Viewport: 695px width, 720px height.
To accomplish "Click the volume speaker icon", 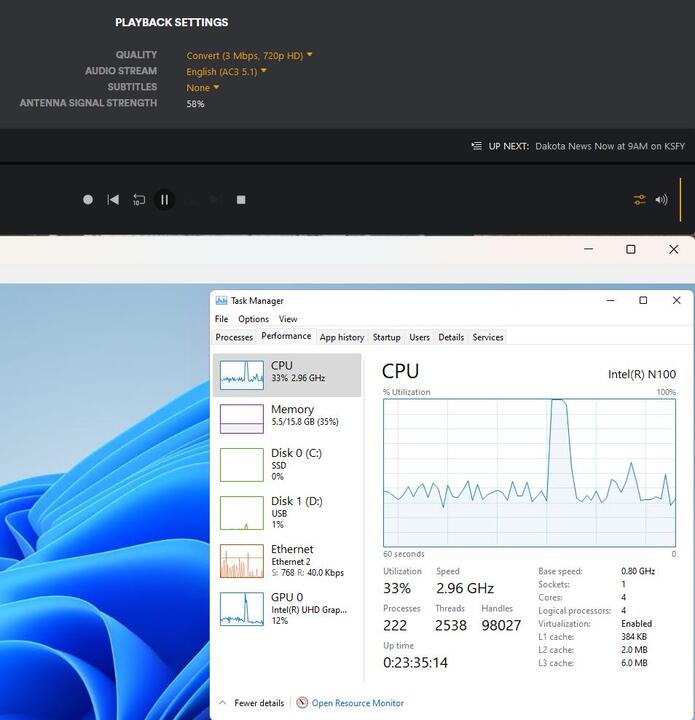I will (661, 200).
